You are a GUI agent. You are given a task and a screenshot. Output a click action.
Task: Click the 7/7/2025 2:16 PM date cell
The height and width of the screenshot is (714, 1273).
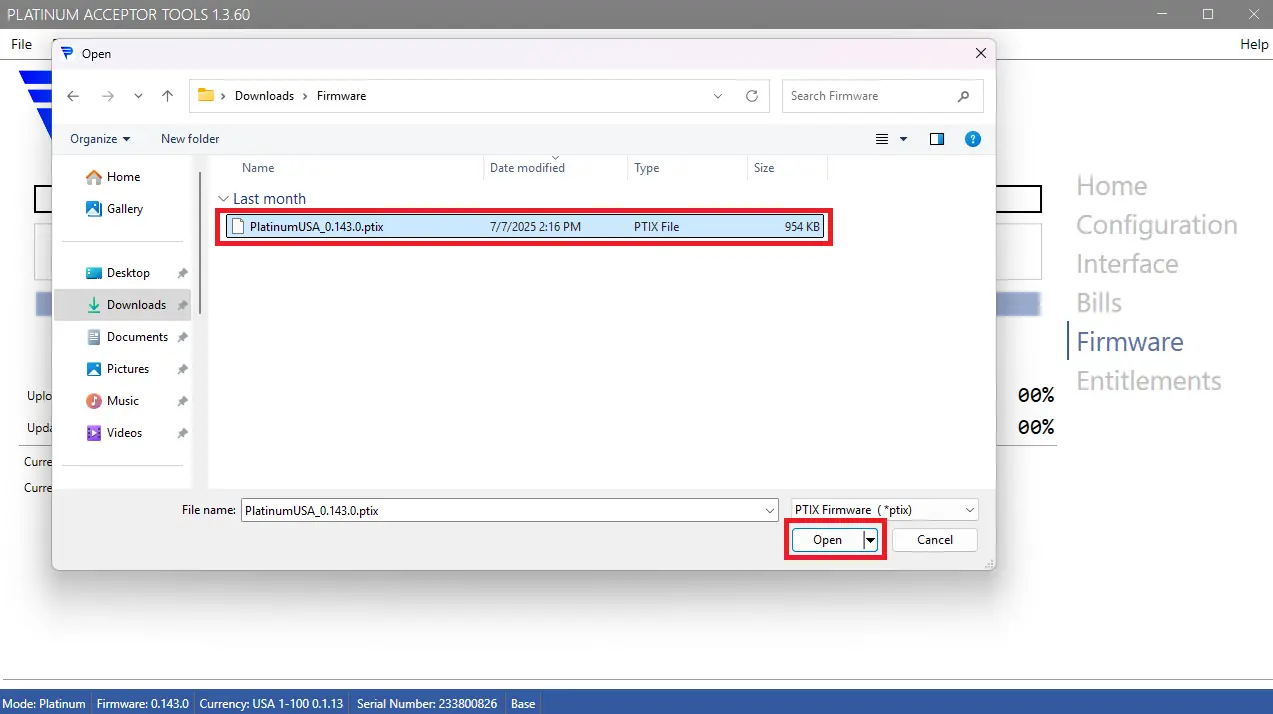535,227
